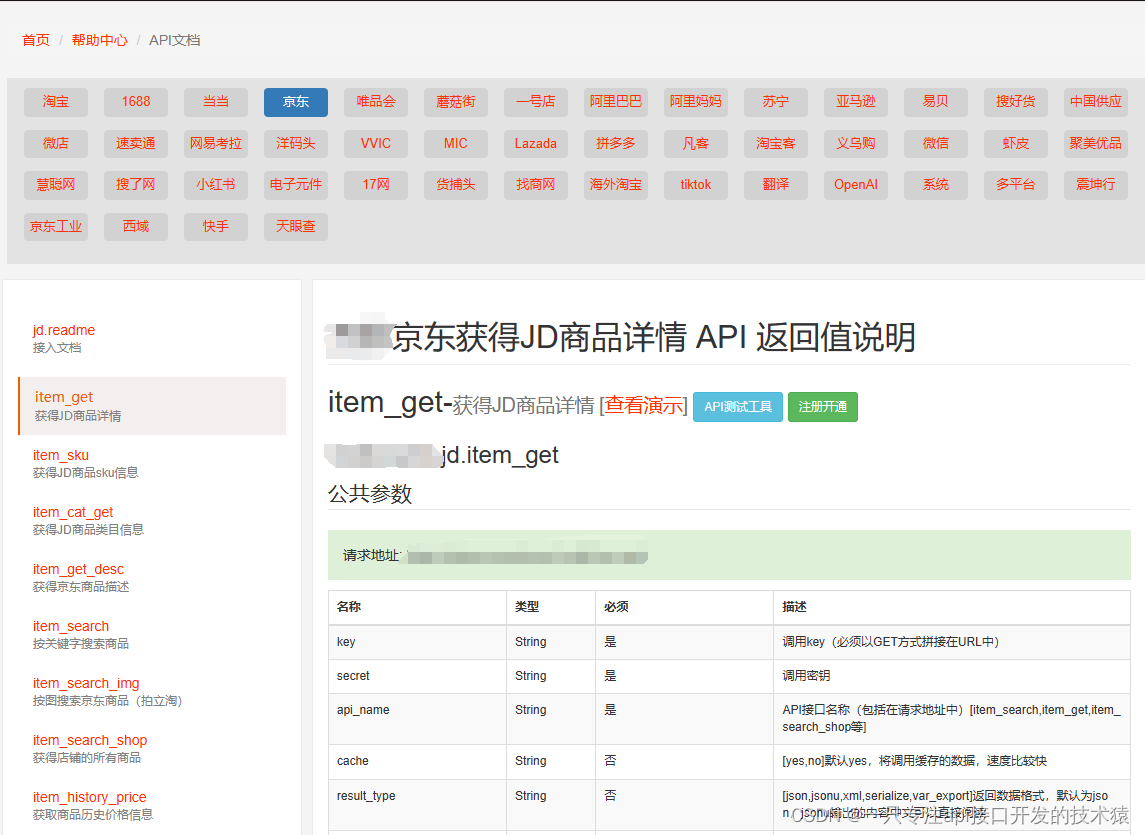Choose the 虾皮 platform button
1145x835 pixels.
pos(1015,144)
